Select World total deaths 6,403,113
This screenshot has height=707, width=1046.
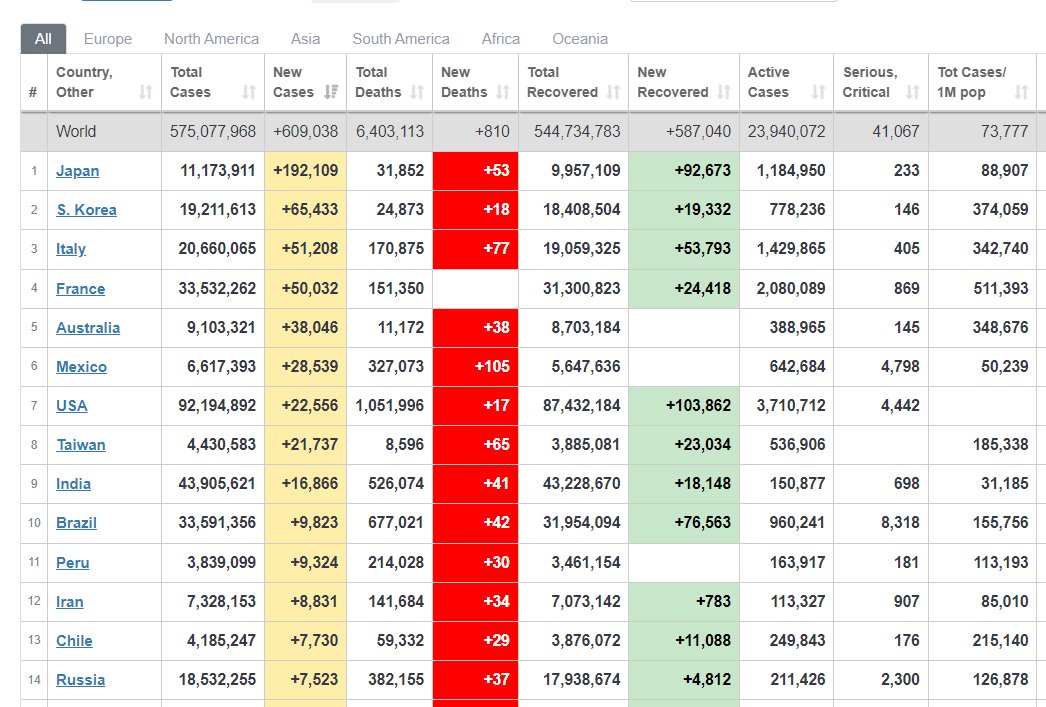tap(390, 131)
